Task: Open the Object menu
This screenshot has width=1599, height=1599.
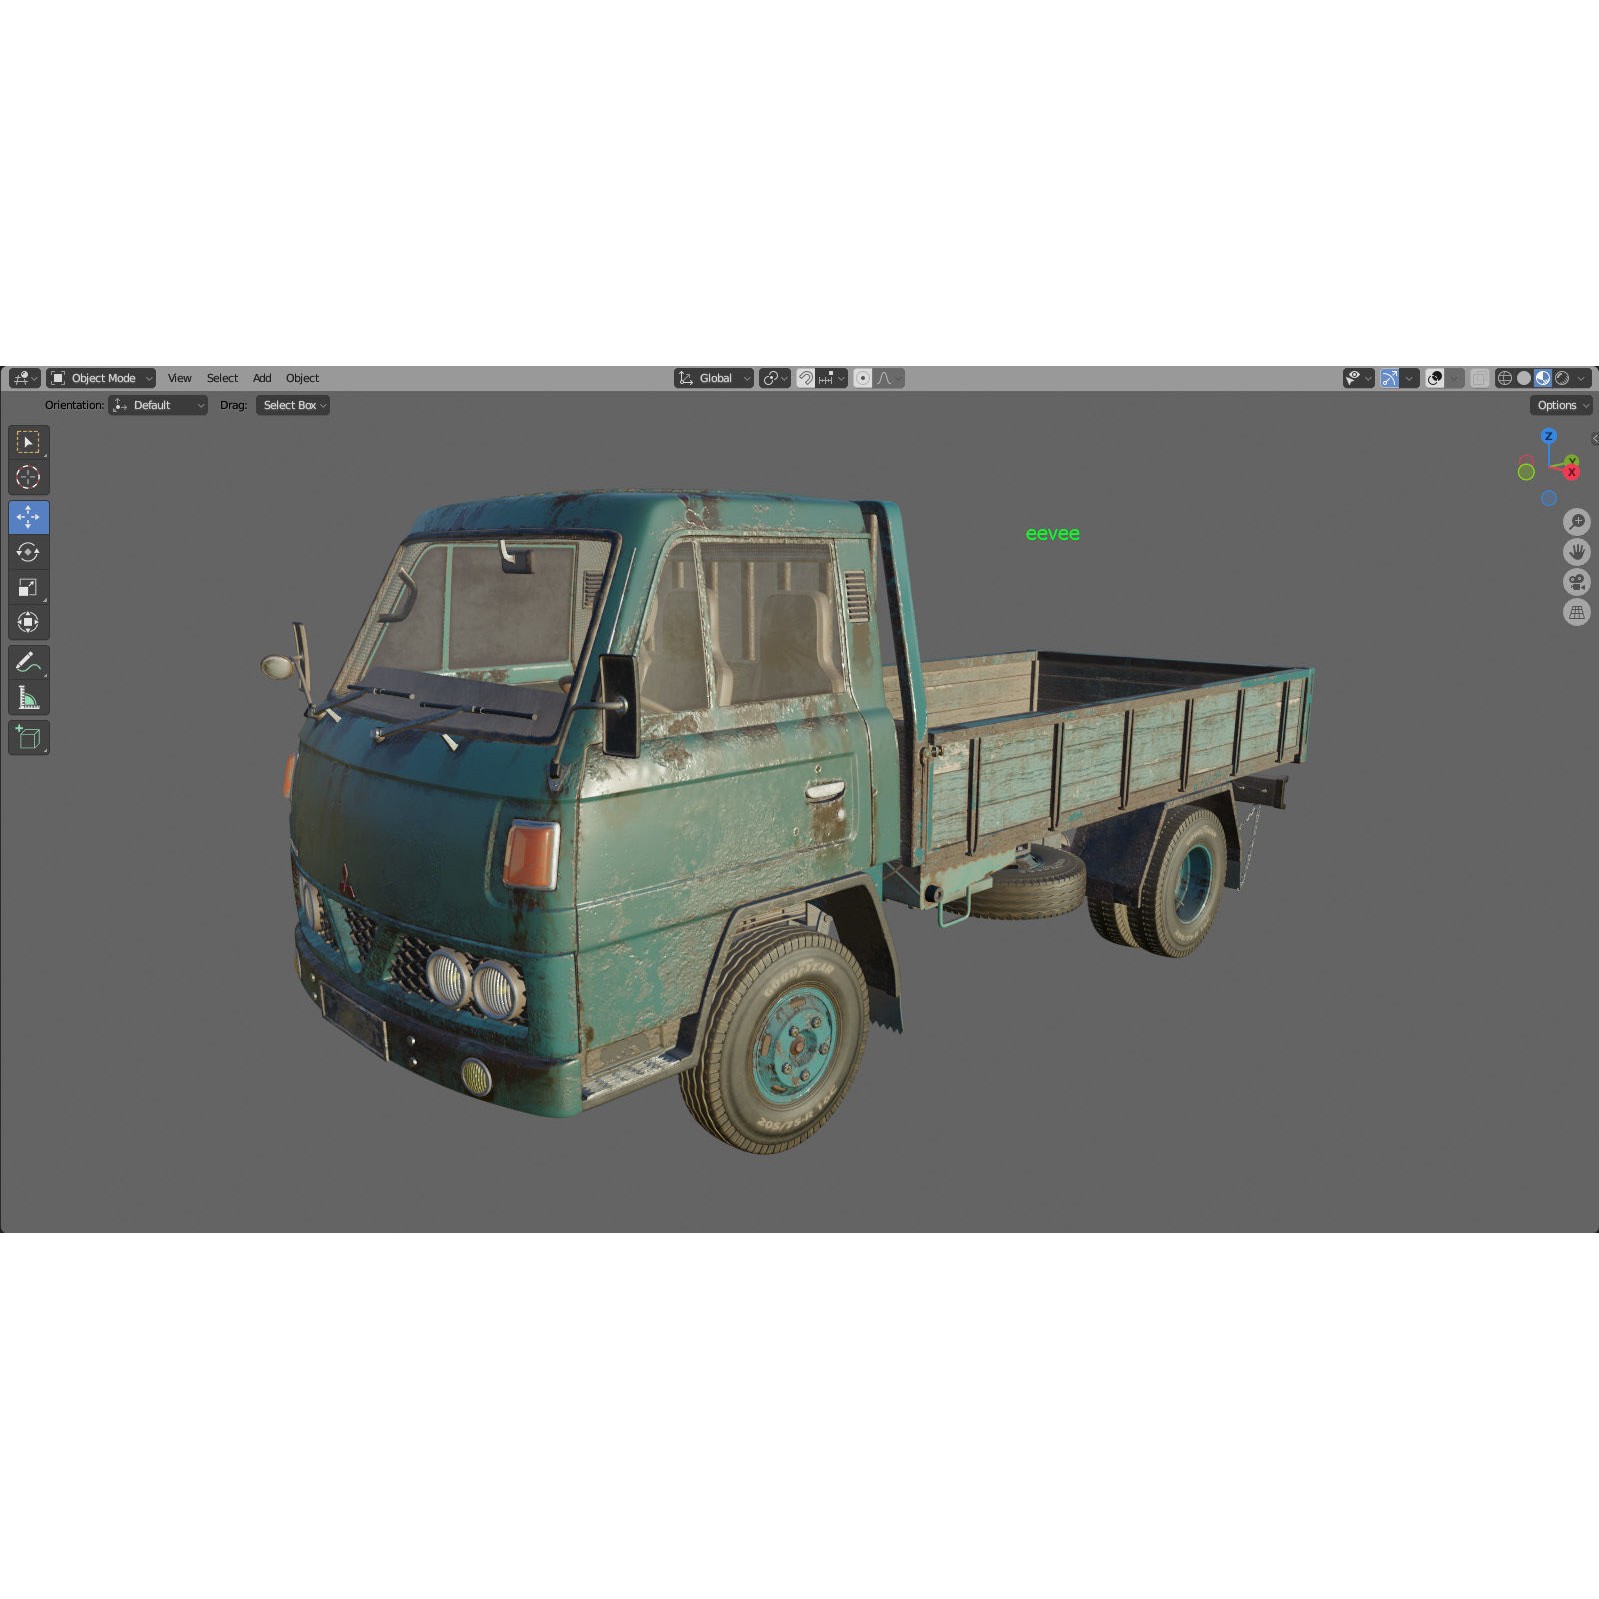Action: tap(302, 378)
